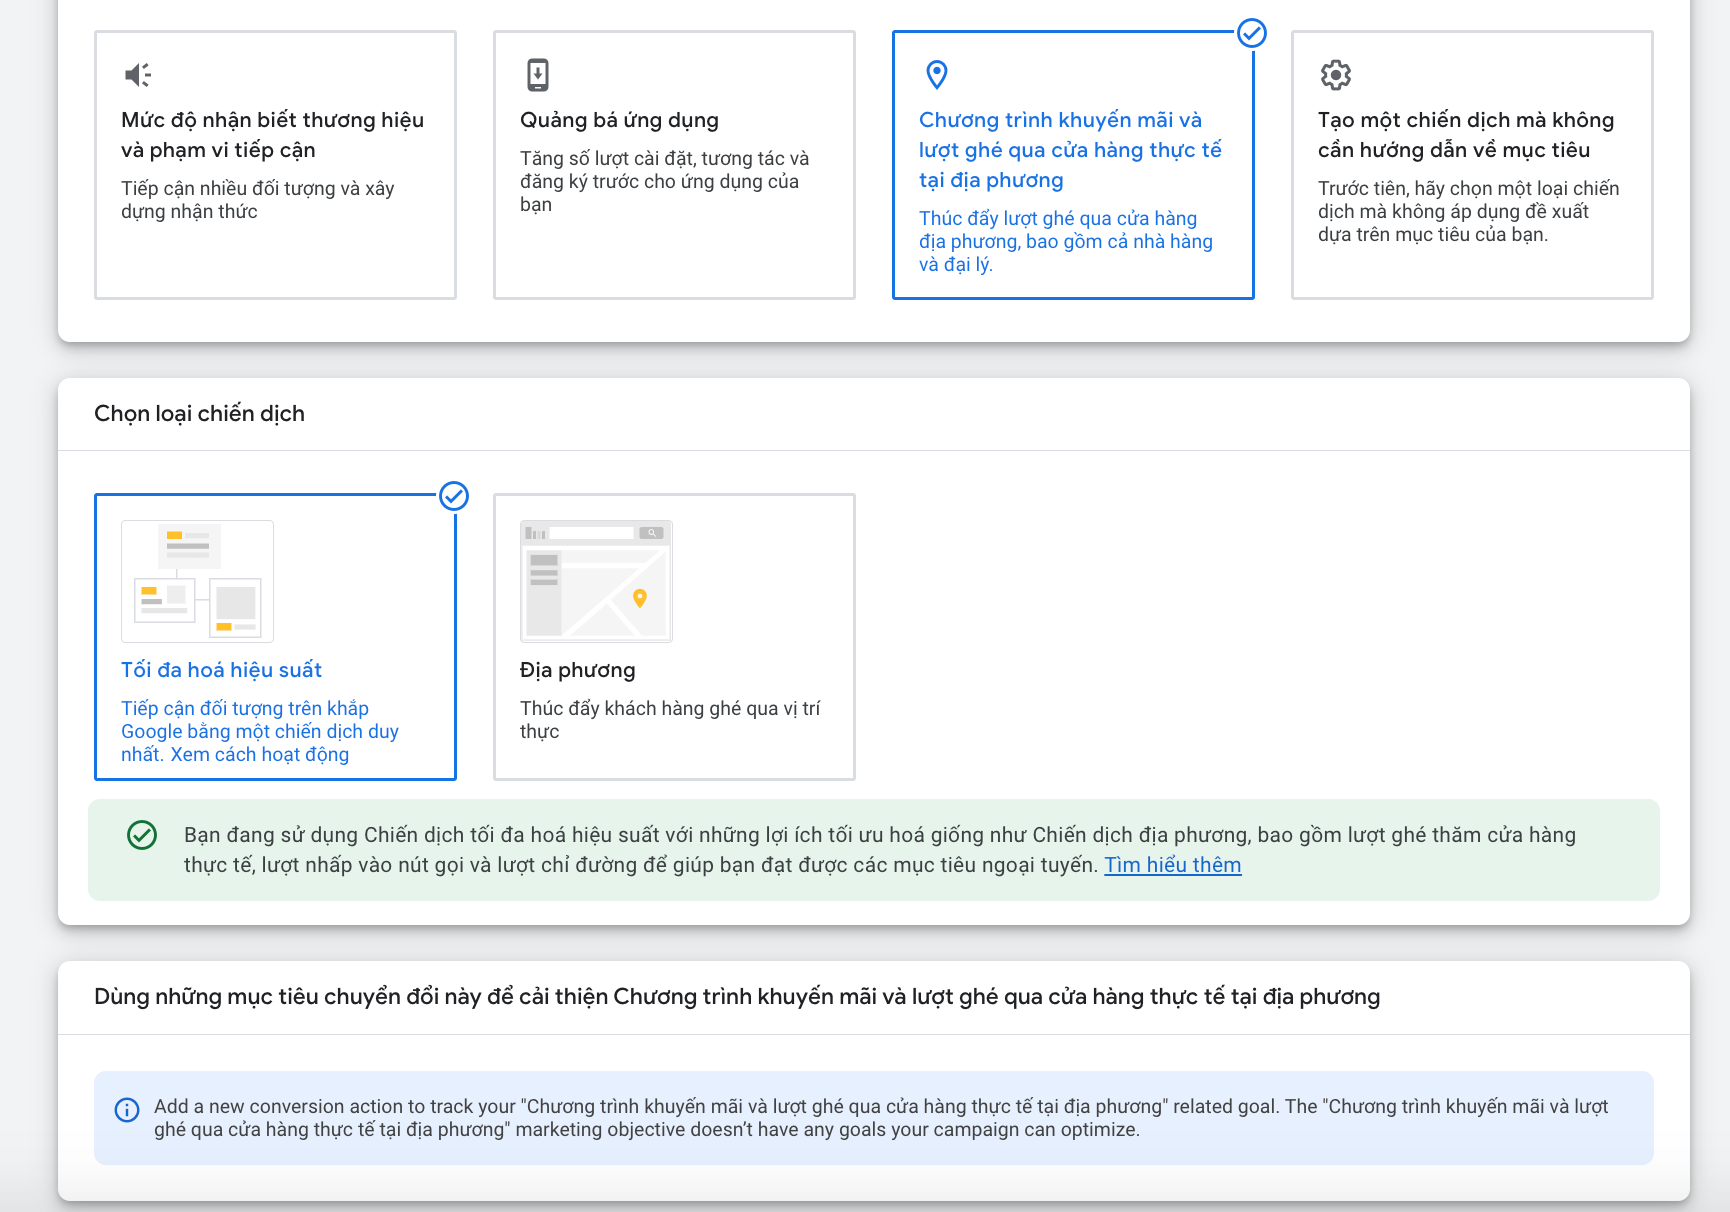This screenshot has width=1730, height=1212.
Task: Click the Add a new conversion action notice text
Action: (x=881, y=1118)
